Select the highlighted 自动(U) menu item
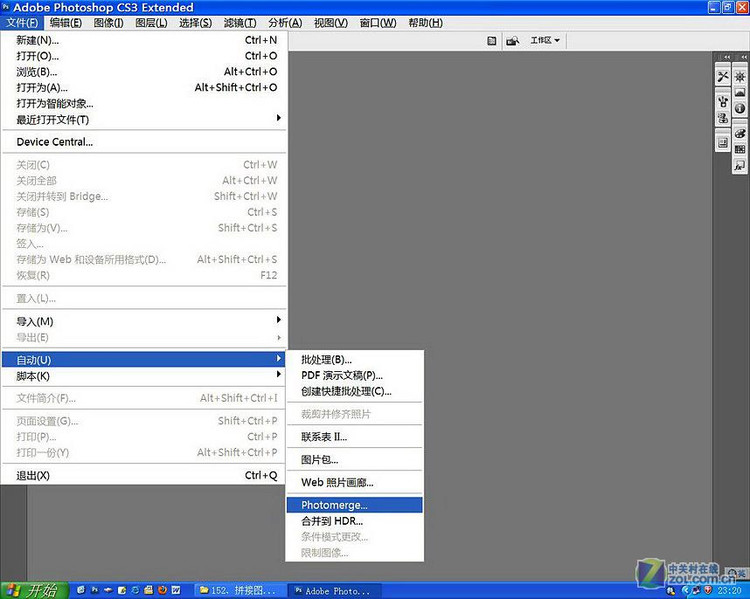The image size is (750, 599). coord(143,359)
